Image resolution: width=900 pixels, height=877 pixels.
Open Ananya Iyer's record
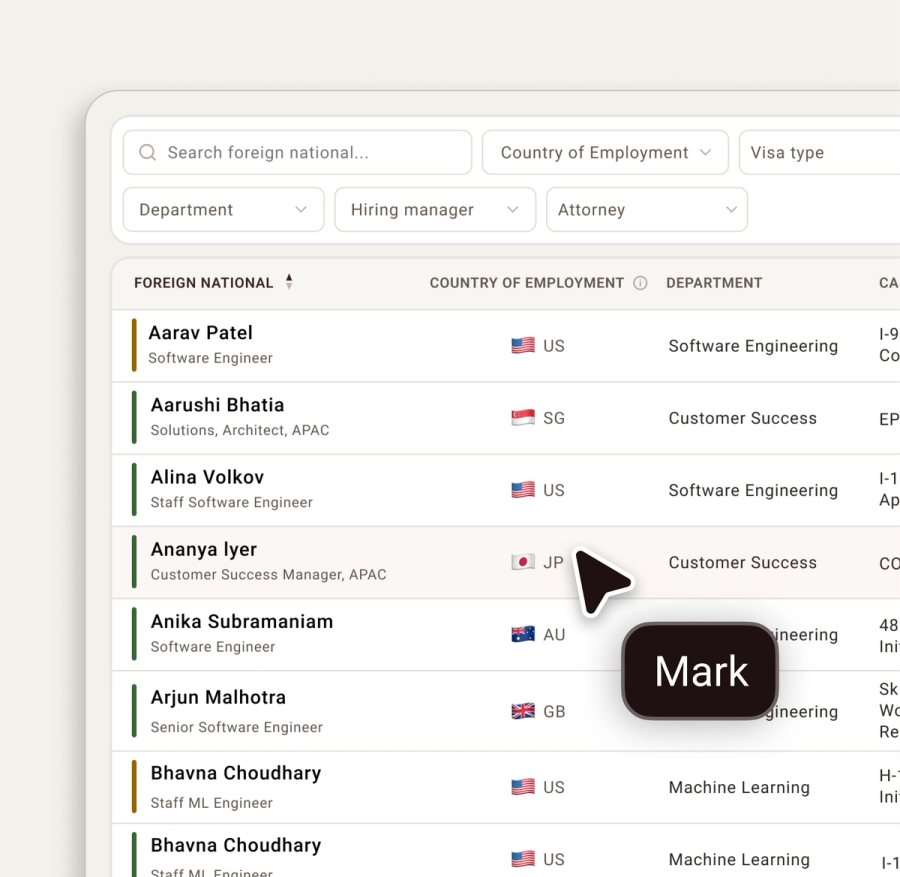pyautogui.click(x=204, y=550)
